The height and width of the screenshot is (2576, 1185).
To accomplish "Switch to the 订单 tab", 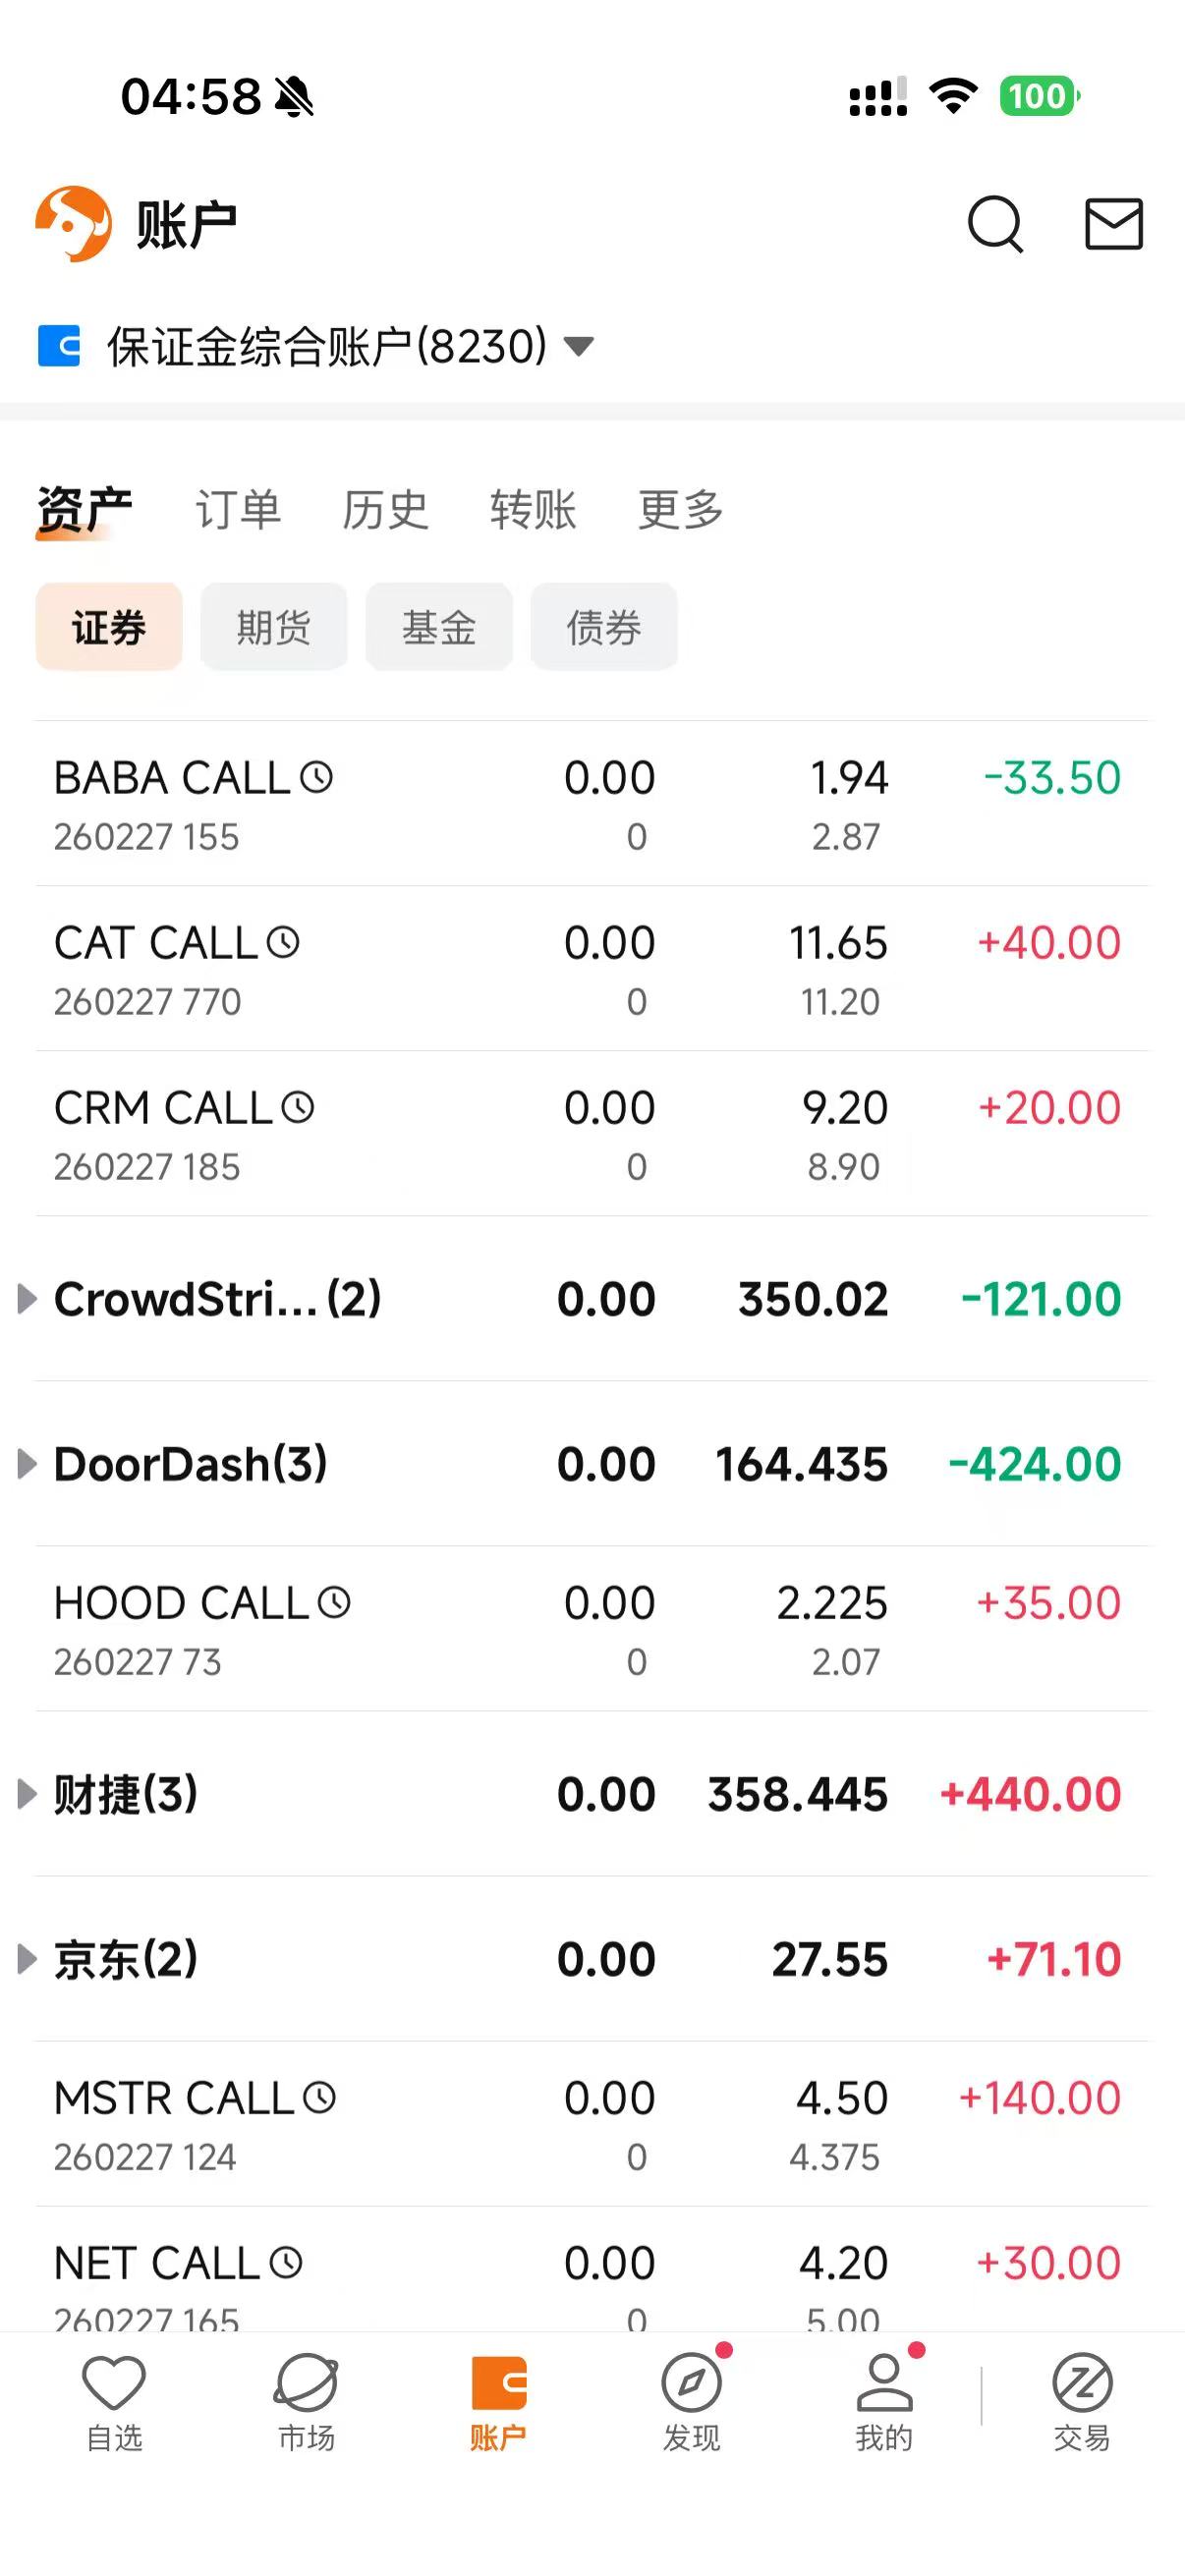I will [x=238, y=510].
